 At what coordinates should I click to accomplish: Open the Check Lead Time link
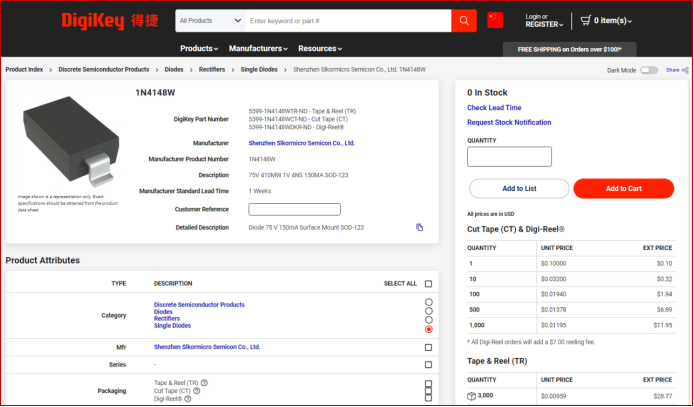point(494,108)
